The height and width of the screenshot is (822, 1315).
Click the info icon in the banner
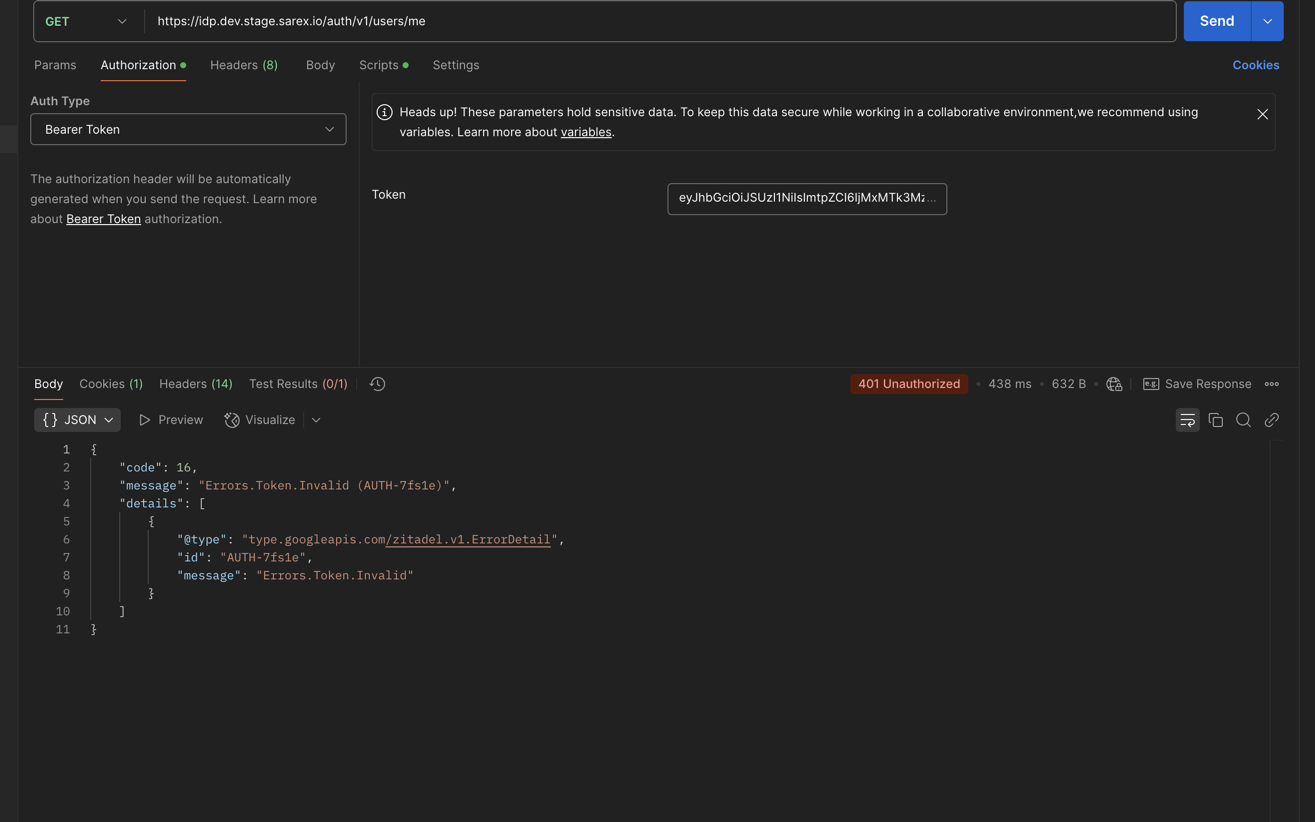click(384, 112)
